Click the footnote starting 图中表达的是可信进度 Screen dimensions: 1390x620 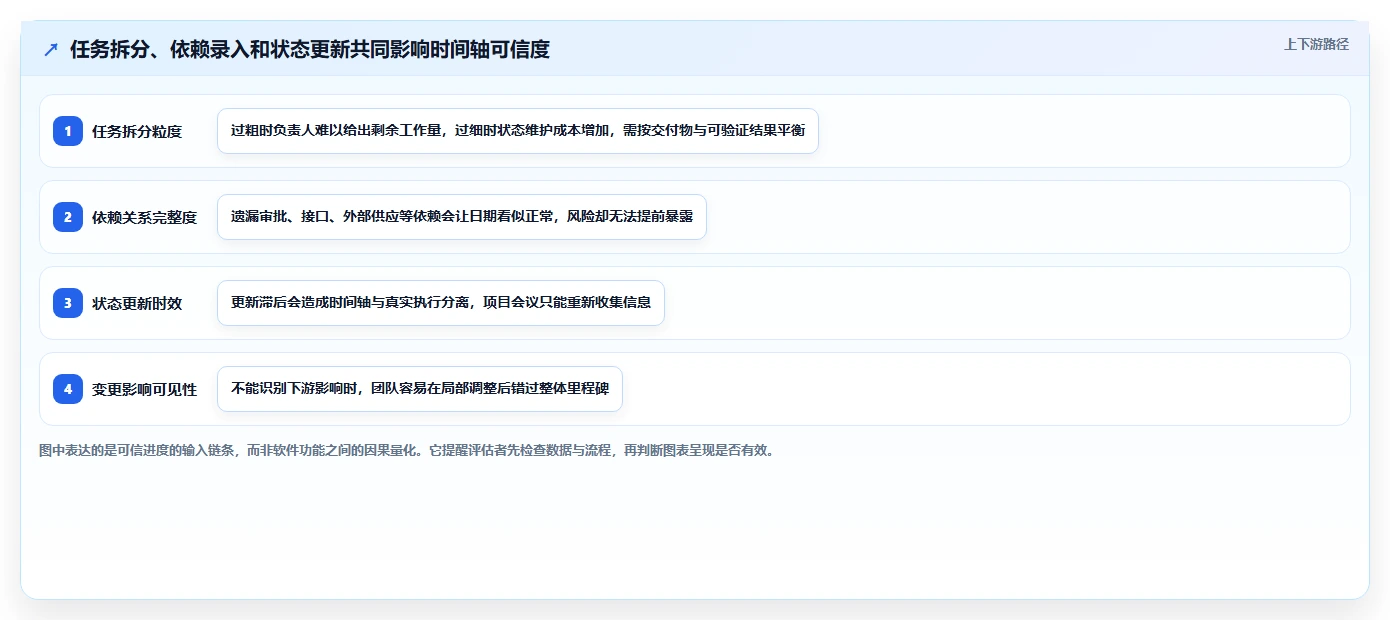[407, 450]
